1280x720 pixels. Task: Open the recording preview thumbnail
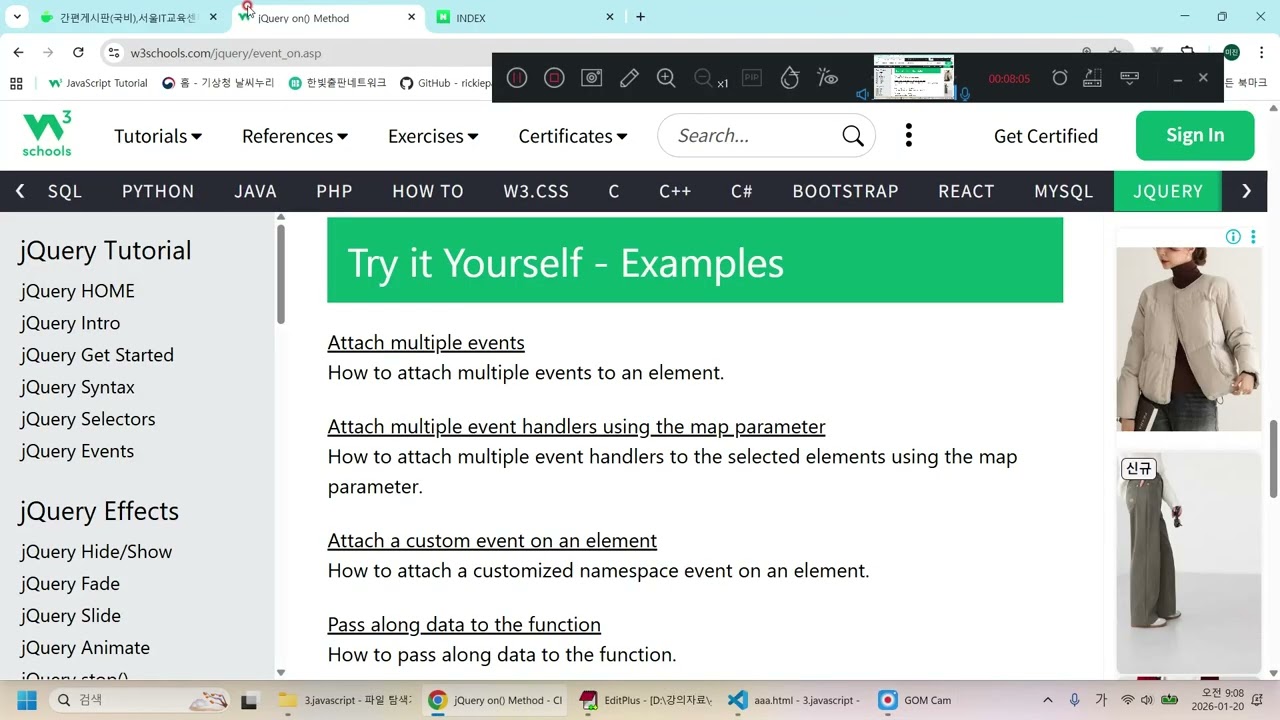(913, 76)
